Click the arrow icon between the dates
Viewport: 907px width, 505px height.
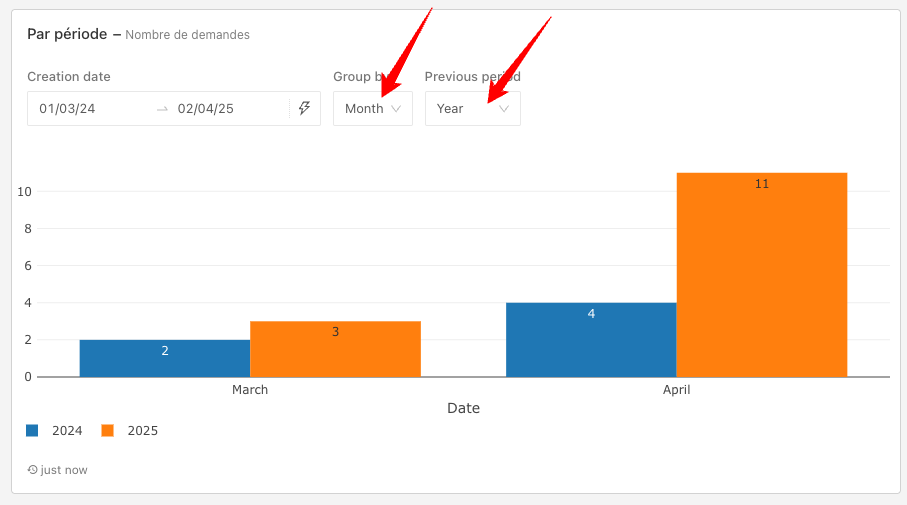pos(163,109)
